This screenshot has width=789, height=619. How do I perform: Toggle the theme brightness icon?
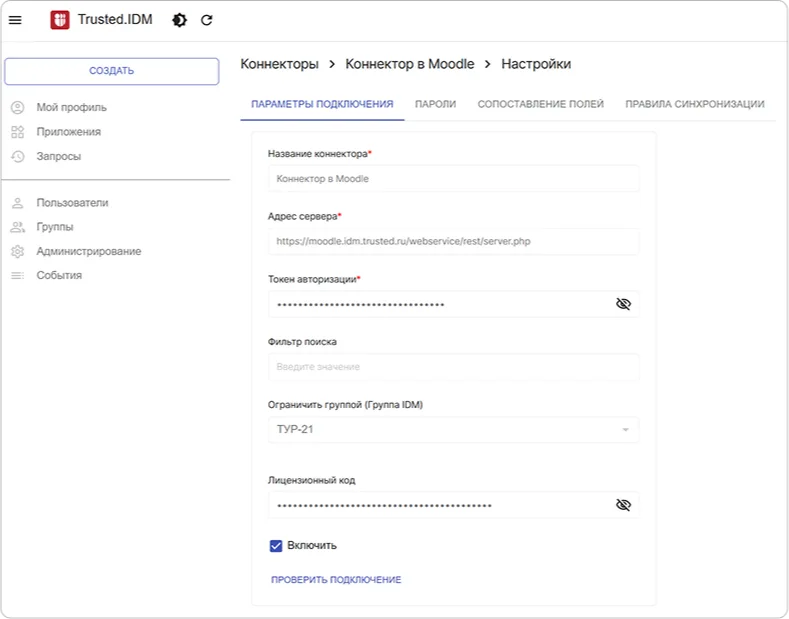(179, 20)
